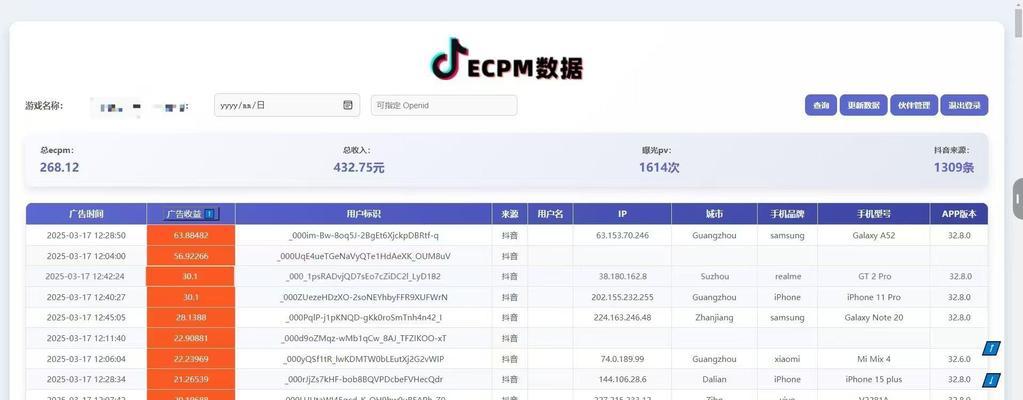The width and height of the screenshot is (1023, 400).
Task: Click the 退出登录 logout button
Action: point(964,105)
